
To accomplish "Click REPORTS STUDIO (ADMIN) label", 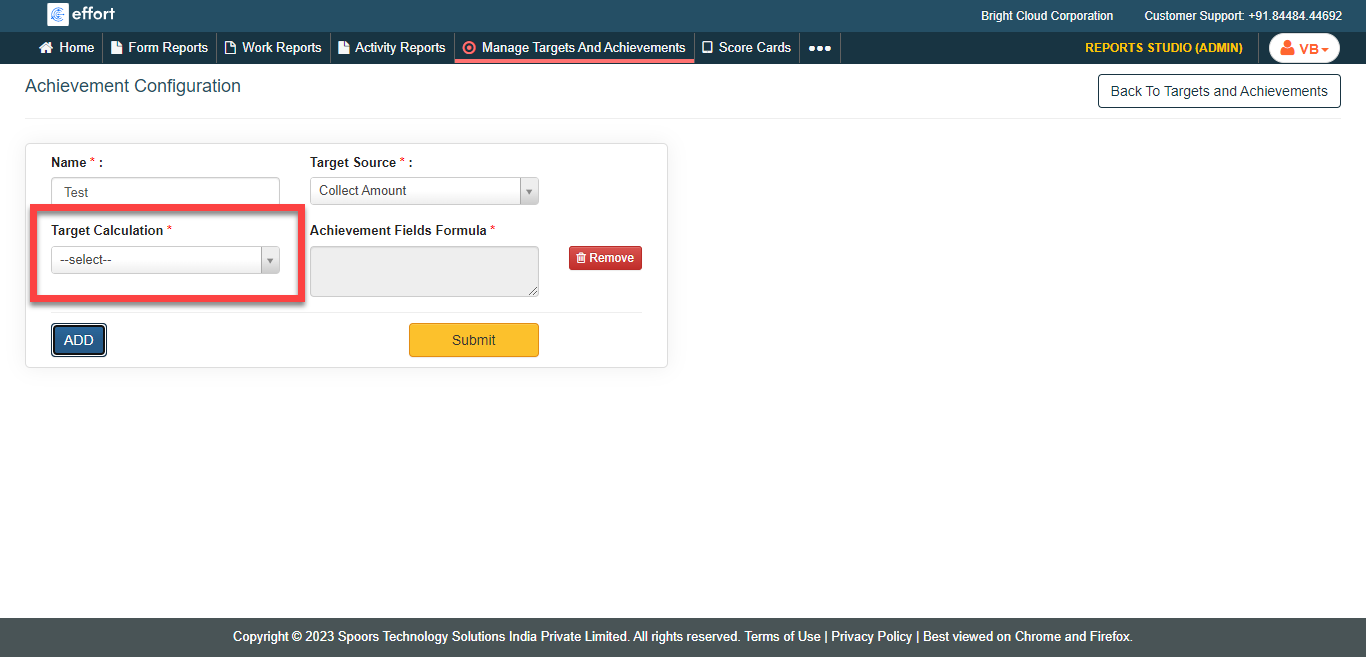I will [x=1163, y=48].
